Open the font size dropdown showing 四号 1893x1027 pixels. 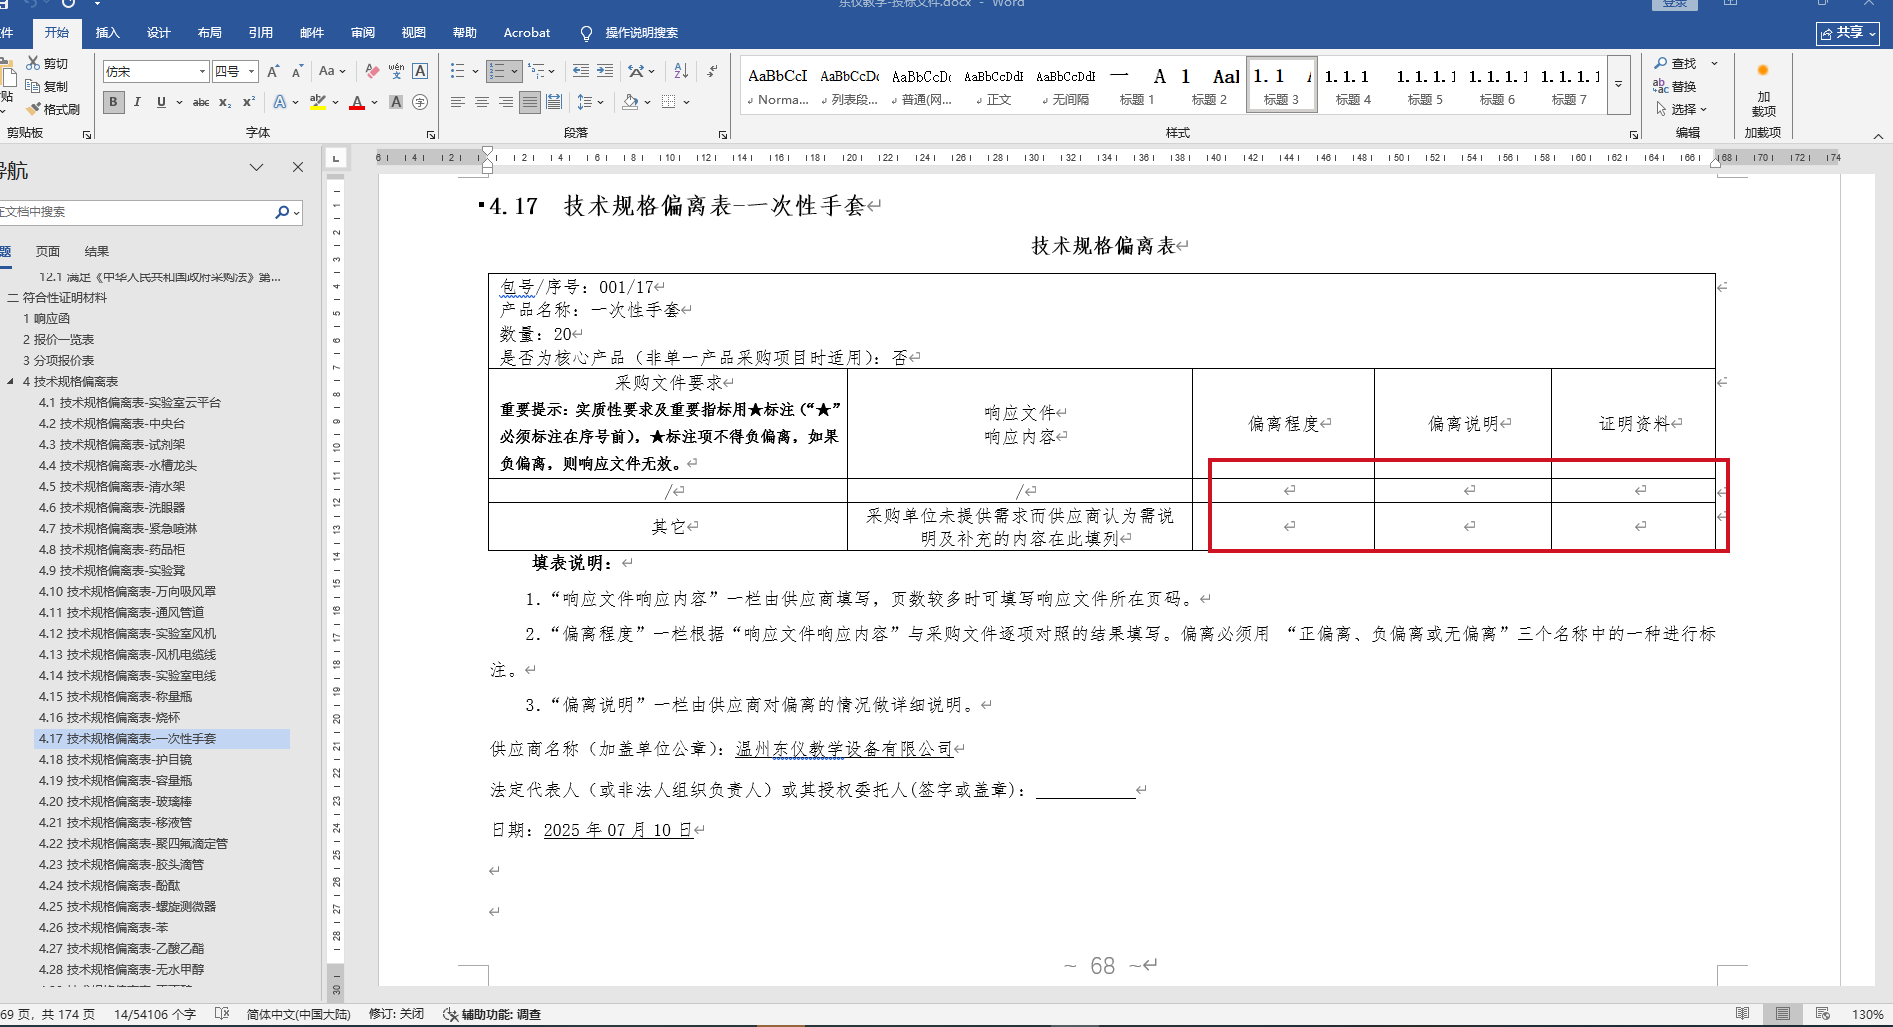[252, 71]
